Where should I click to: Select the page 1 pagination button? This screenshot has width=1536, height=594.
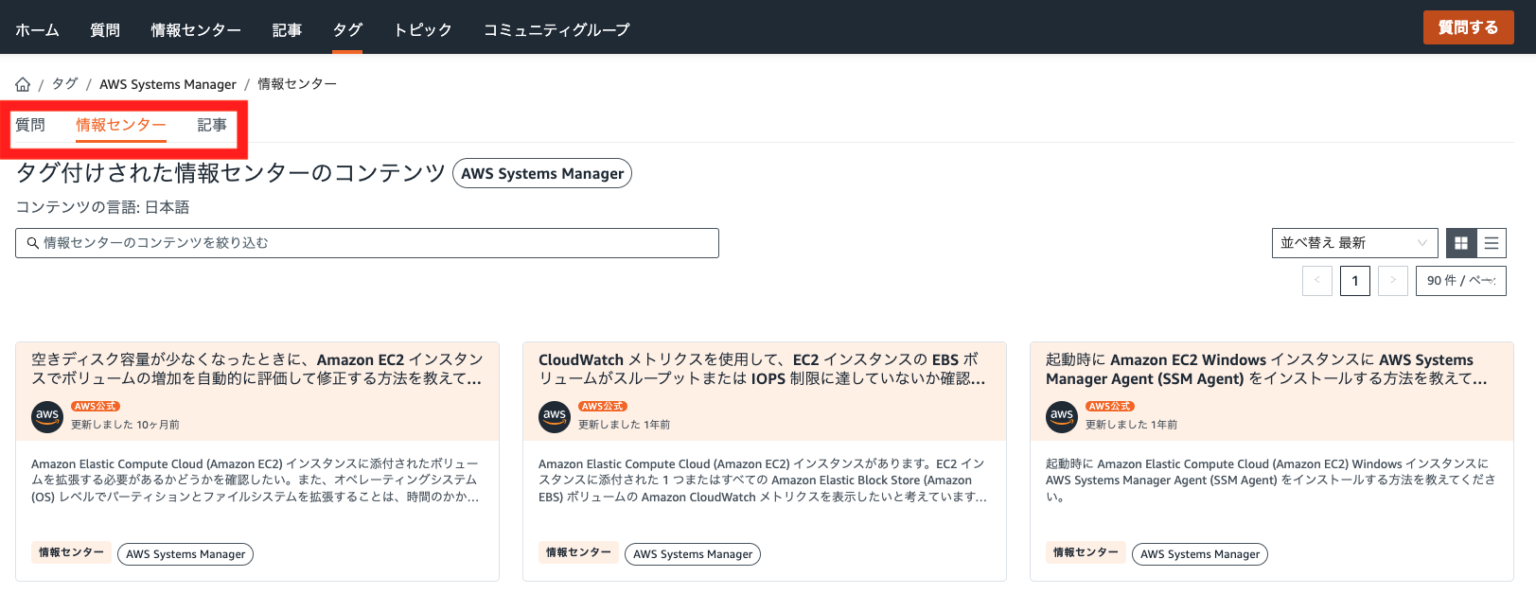pyautogui.click(x=1355, y=280)
